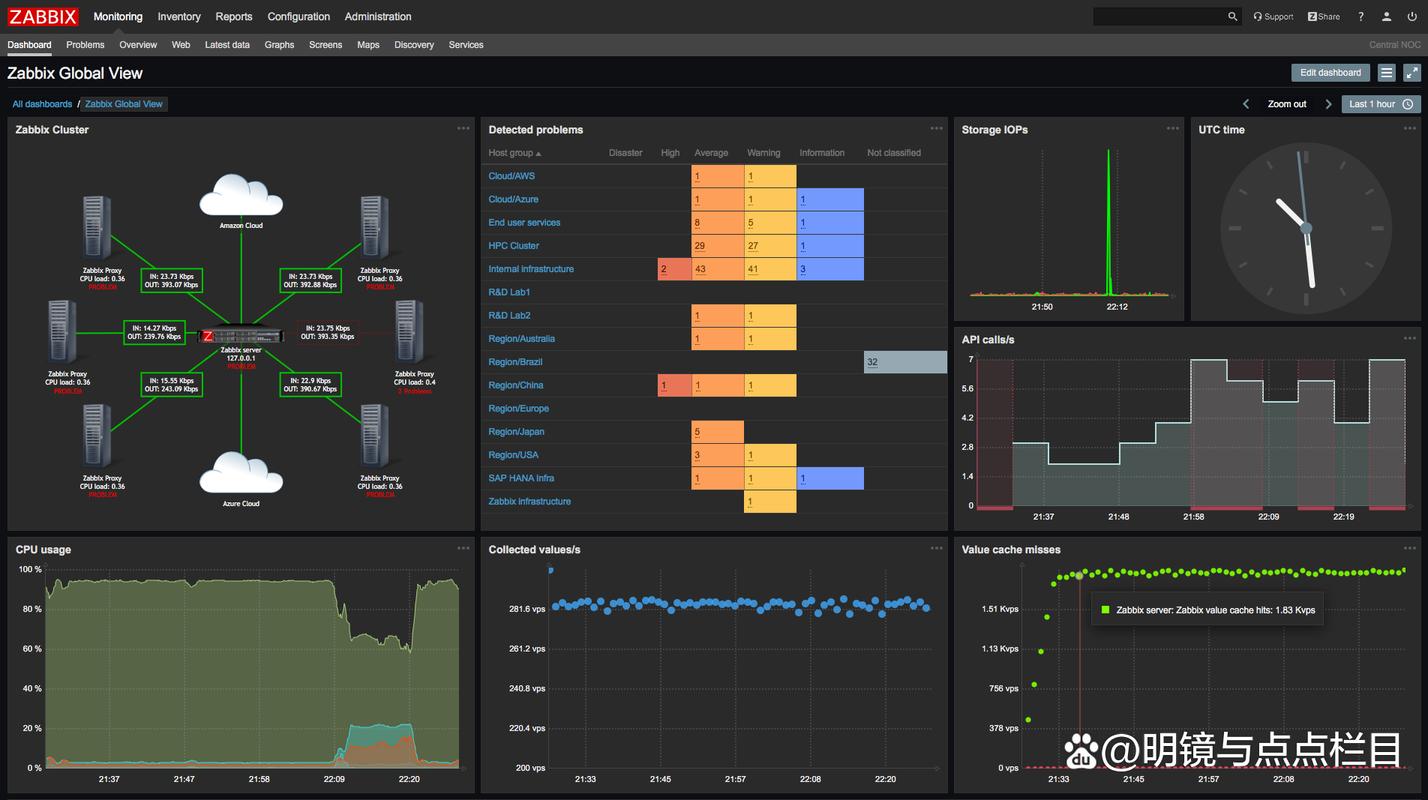Open the Region/Brazil host group link

[x=515, y=362]
